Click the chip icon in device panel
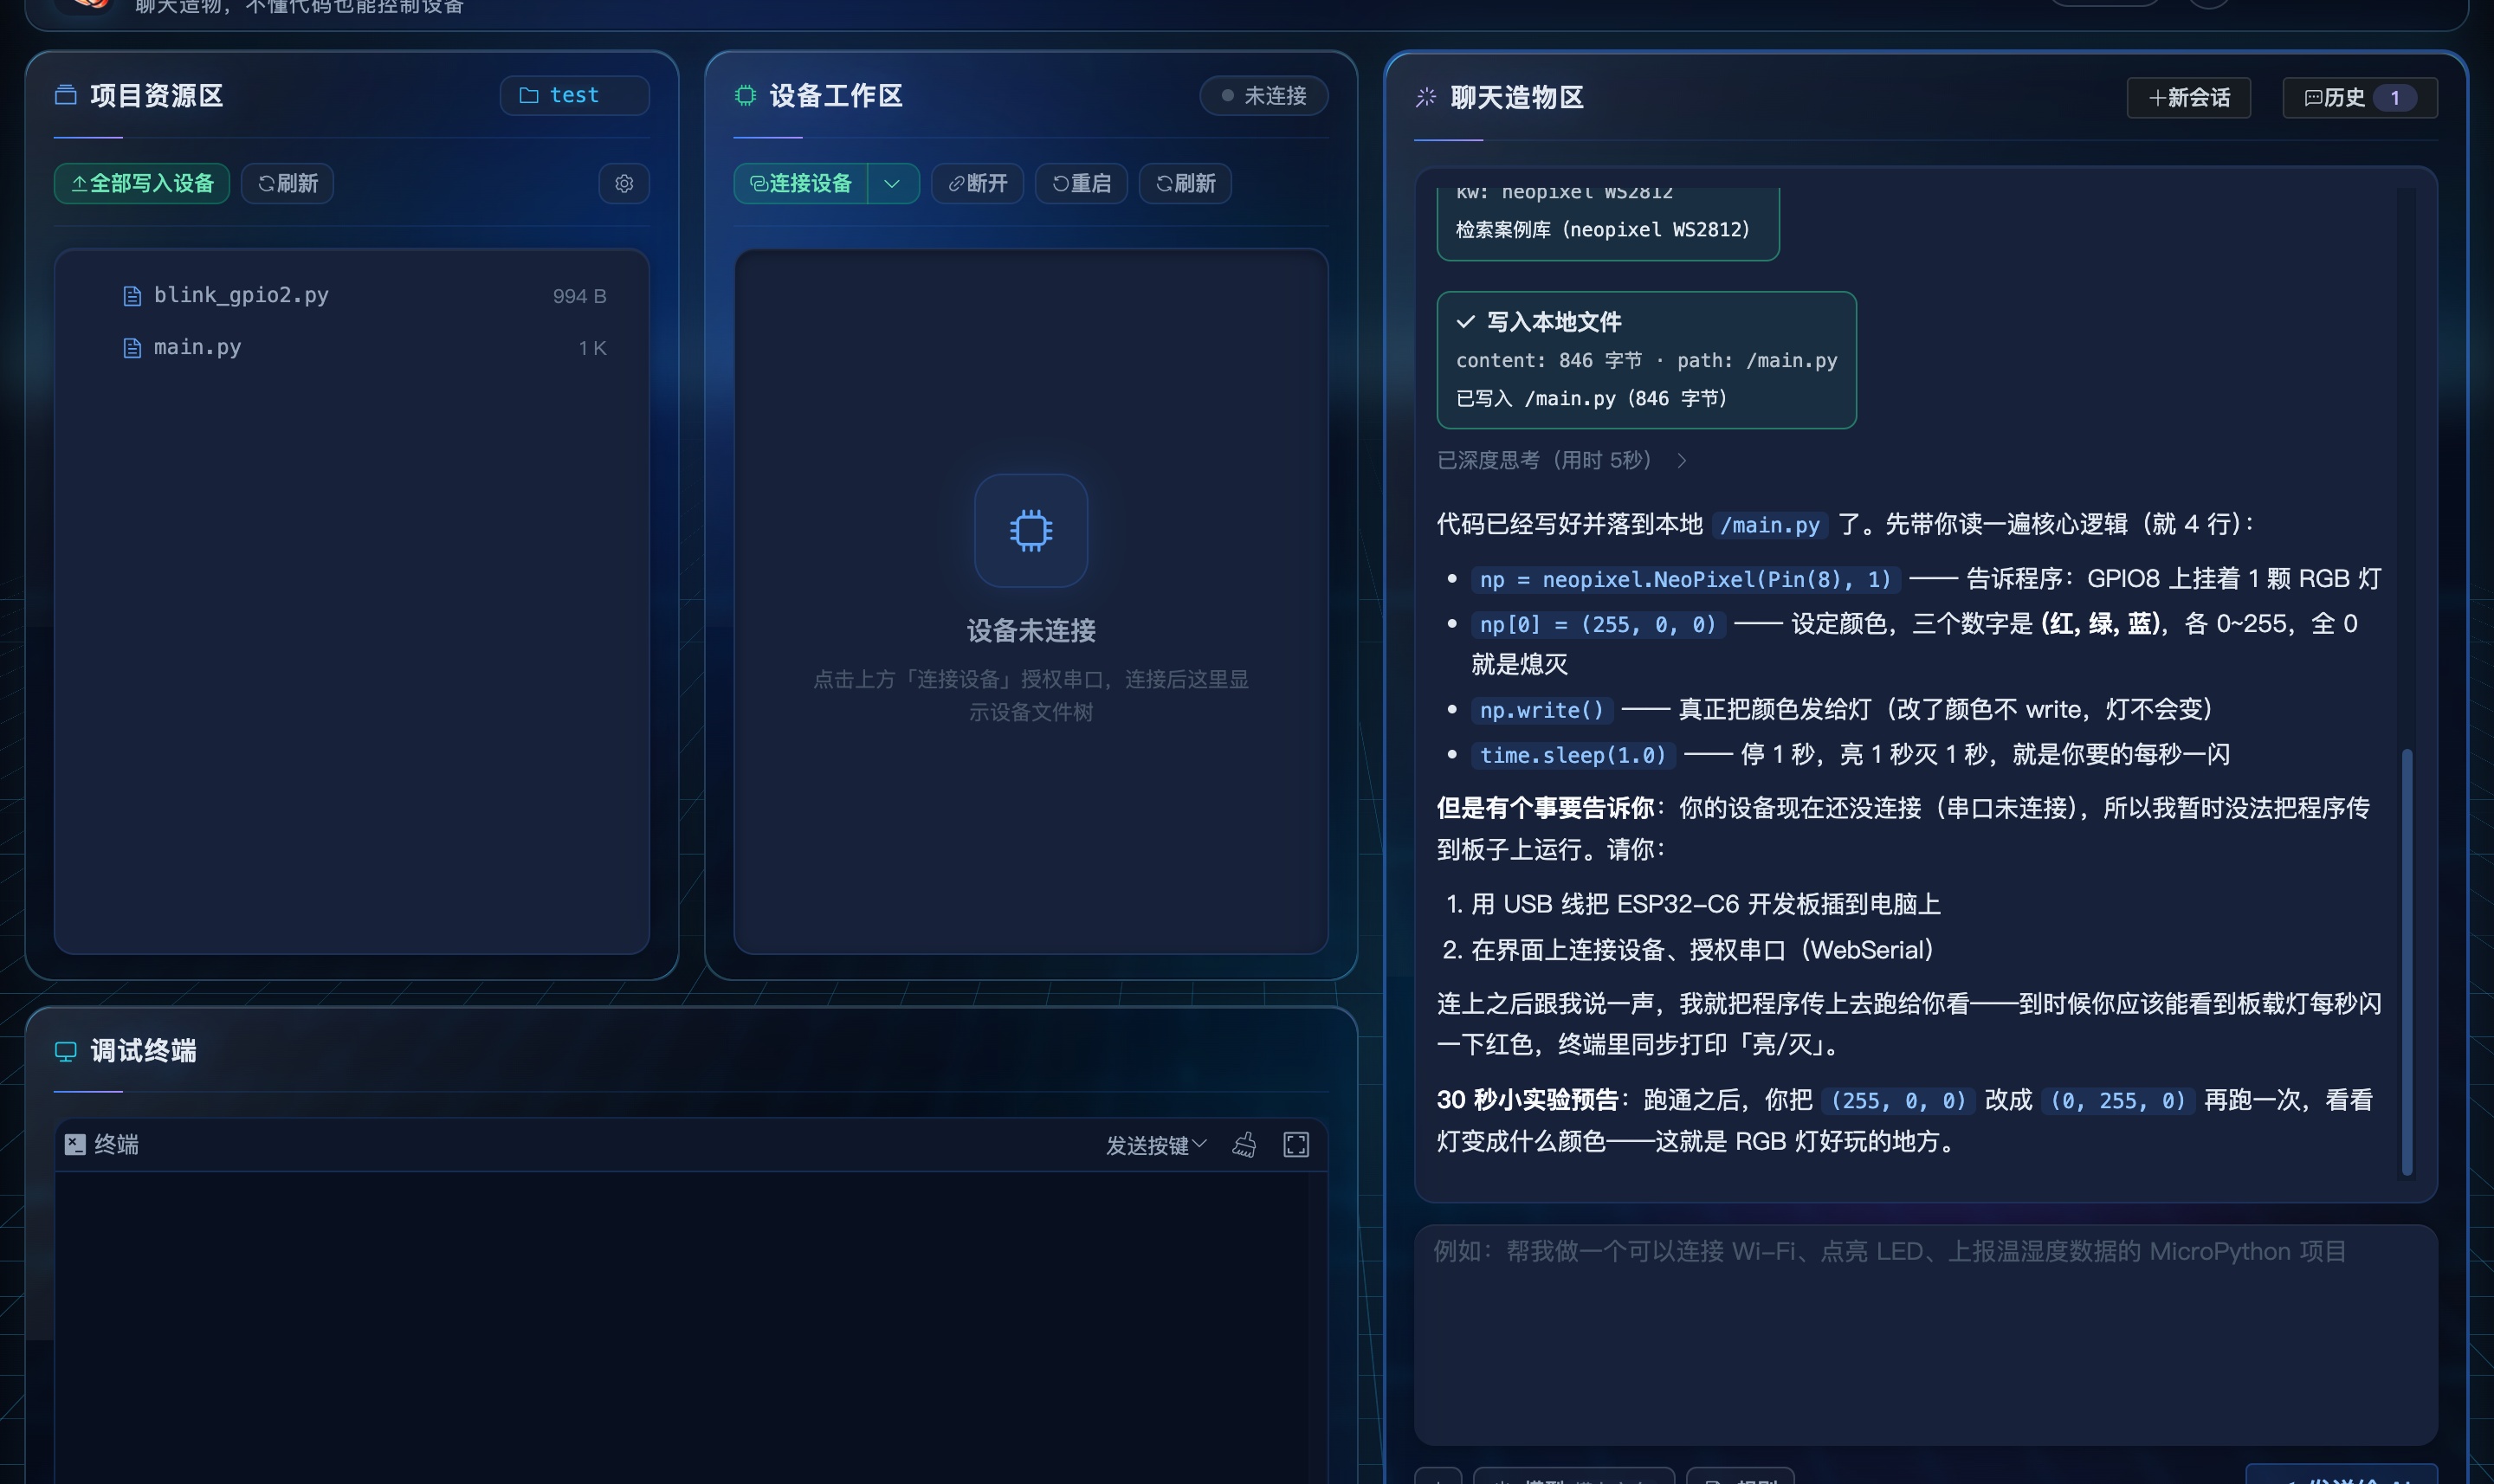2494x1484 pixels. coord(1031,530)
